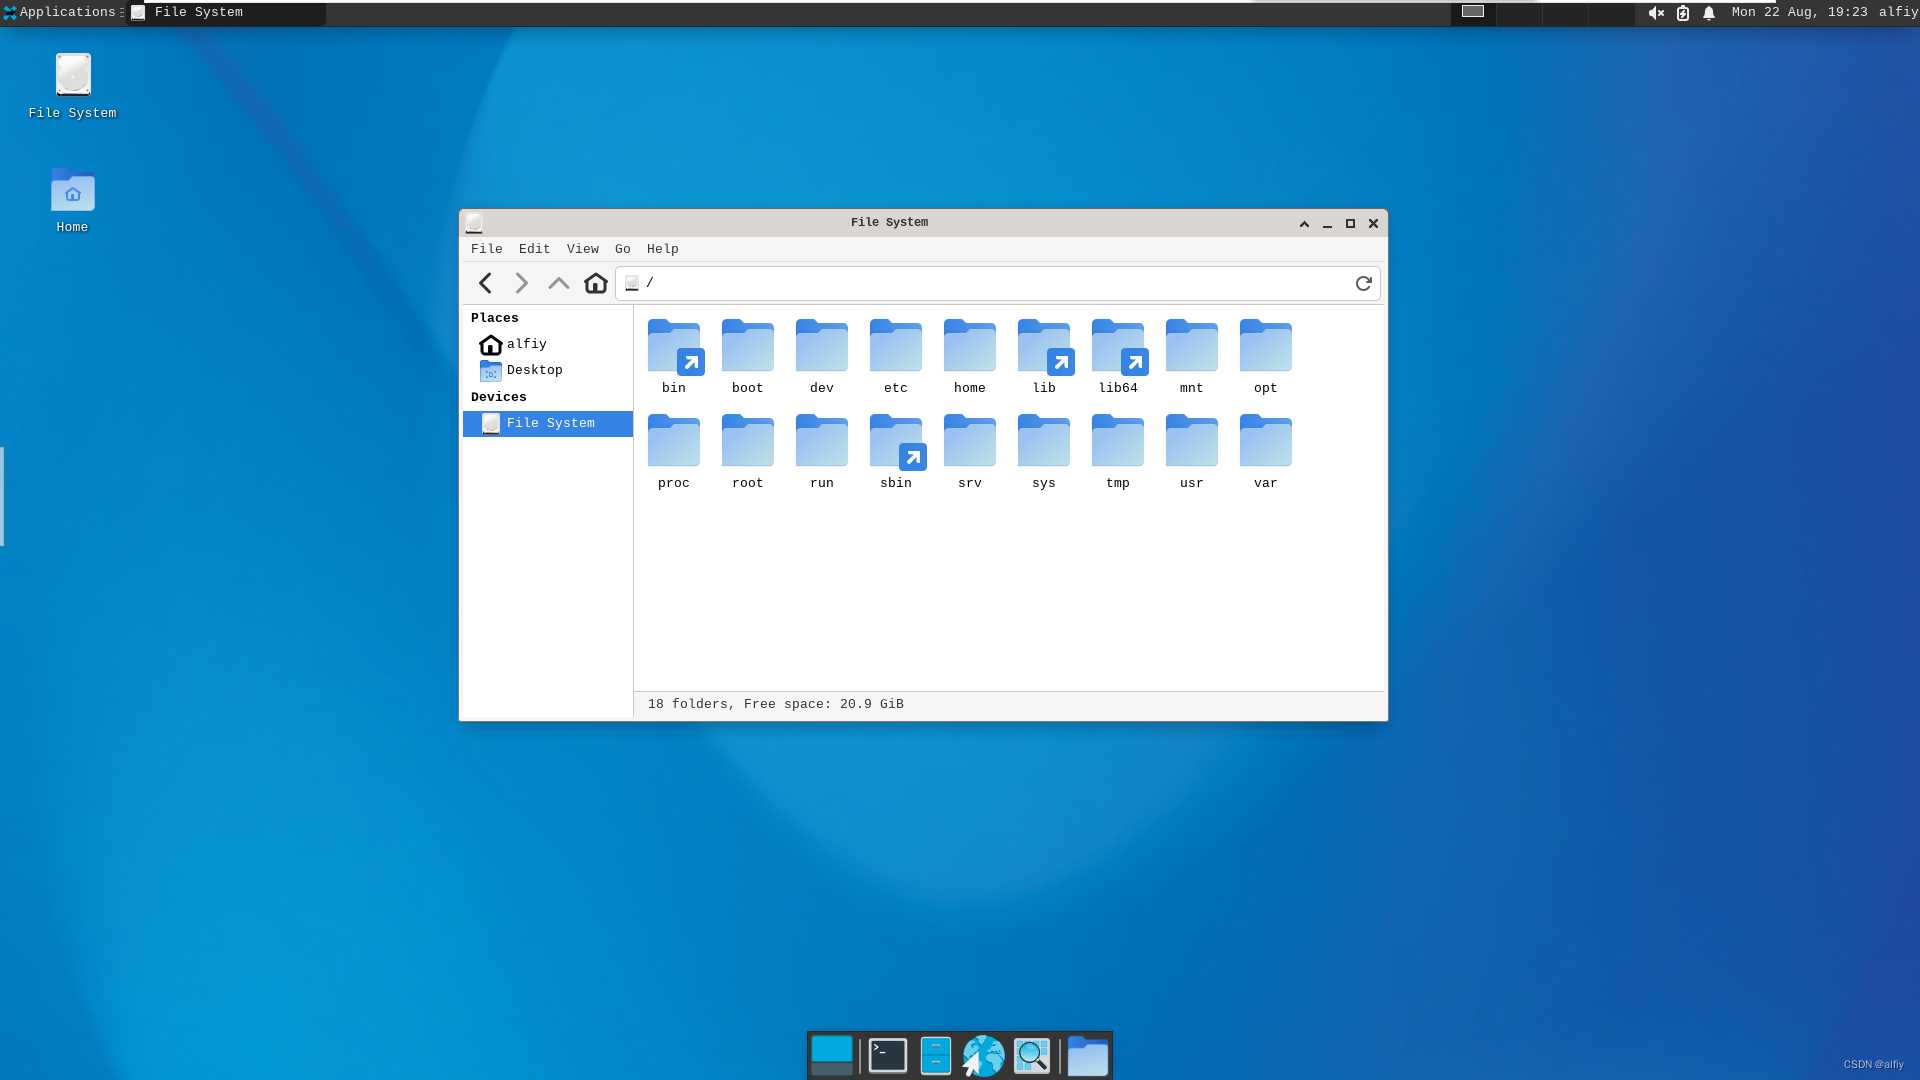Select the tmp folder
Viewport: 1920px width, 1080px height.
click(x=1118, y=451)
